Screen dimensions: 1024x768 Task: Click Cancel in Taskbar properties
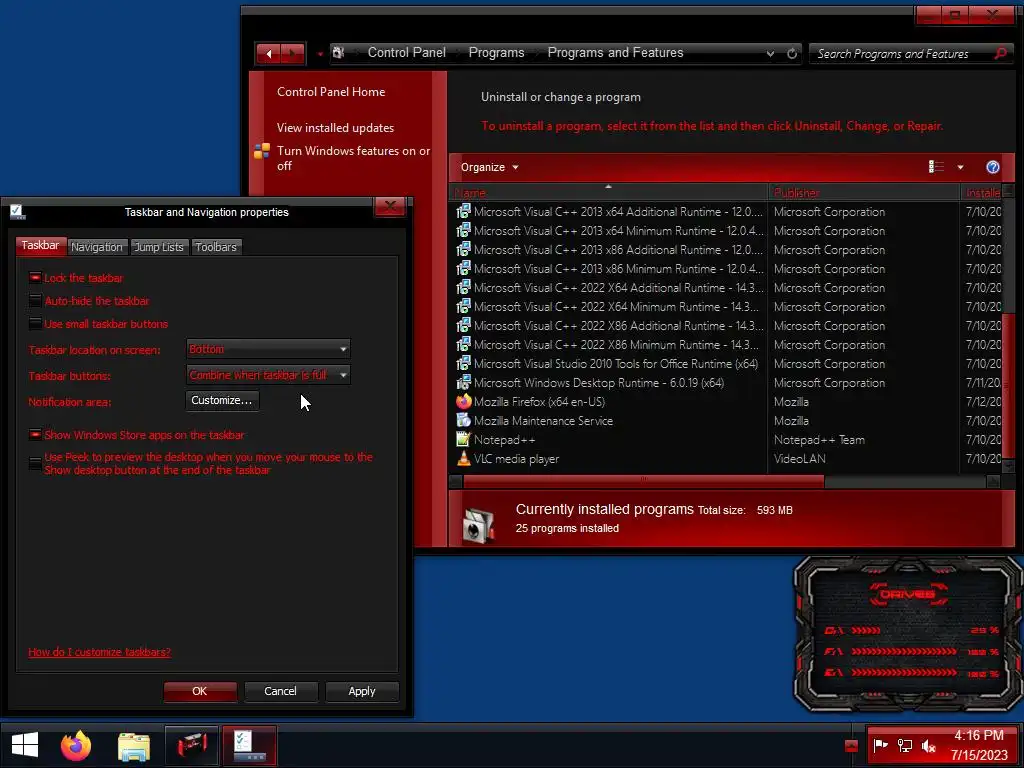[280, 691]
